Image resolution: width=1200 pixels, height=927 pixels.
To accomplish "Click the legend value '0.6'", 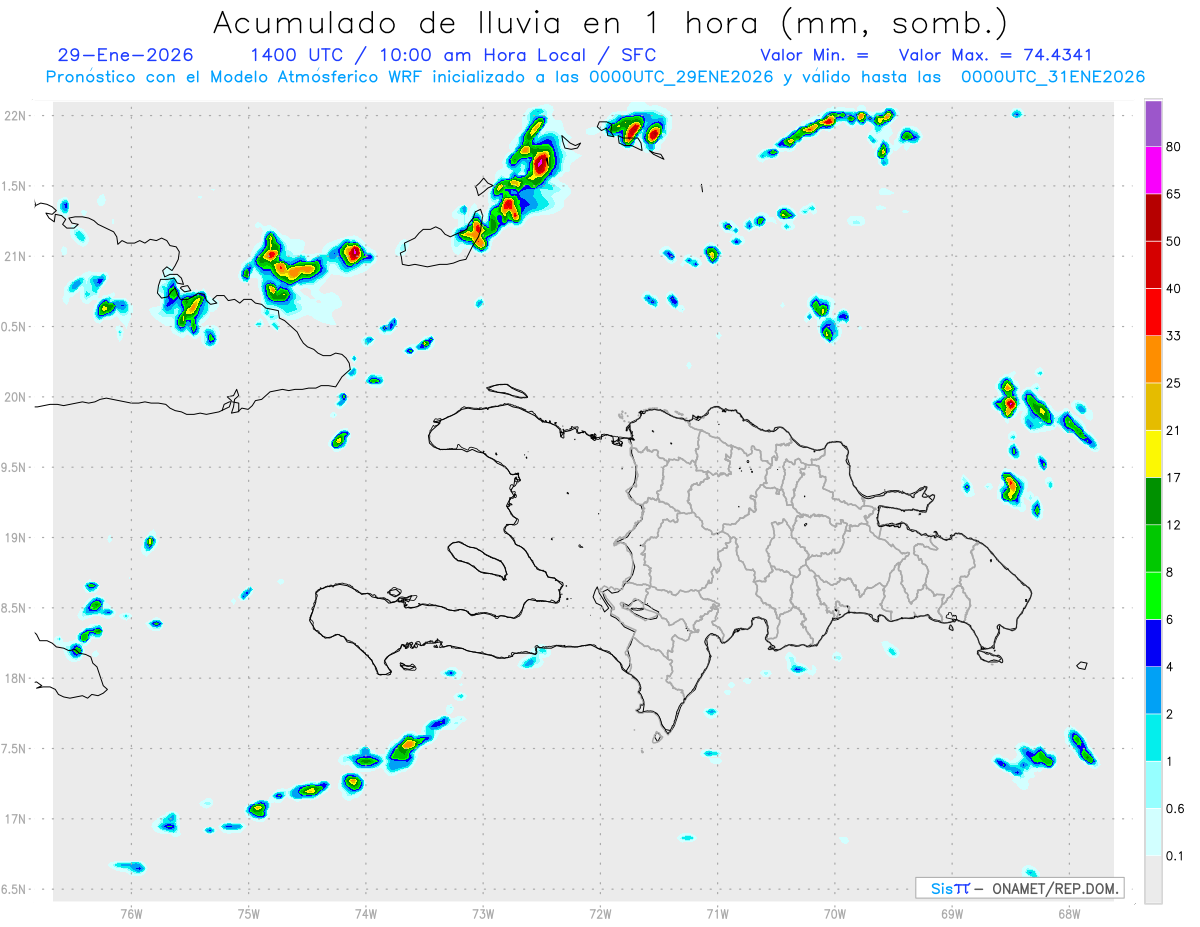I will click(x=1176, y=808).
